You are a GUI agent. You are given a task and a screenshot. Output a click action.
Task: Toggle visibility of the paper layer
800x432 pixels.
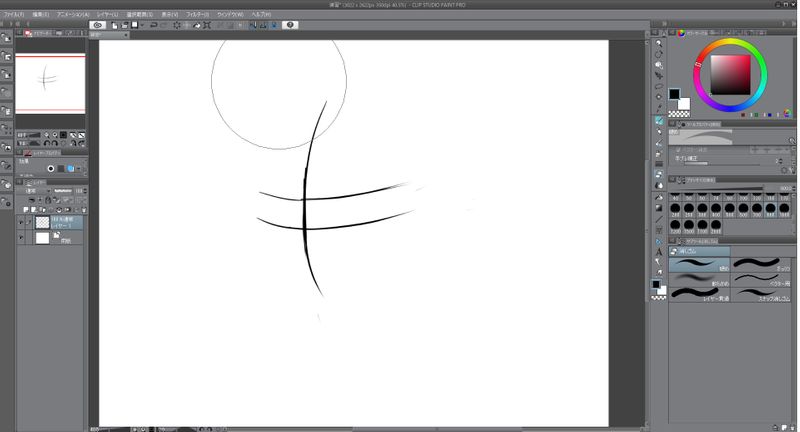pyautogui.click(x=22, y=238)
